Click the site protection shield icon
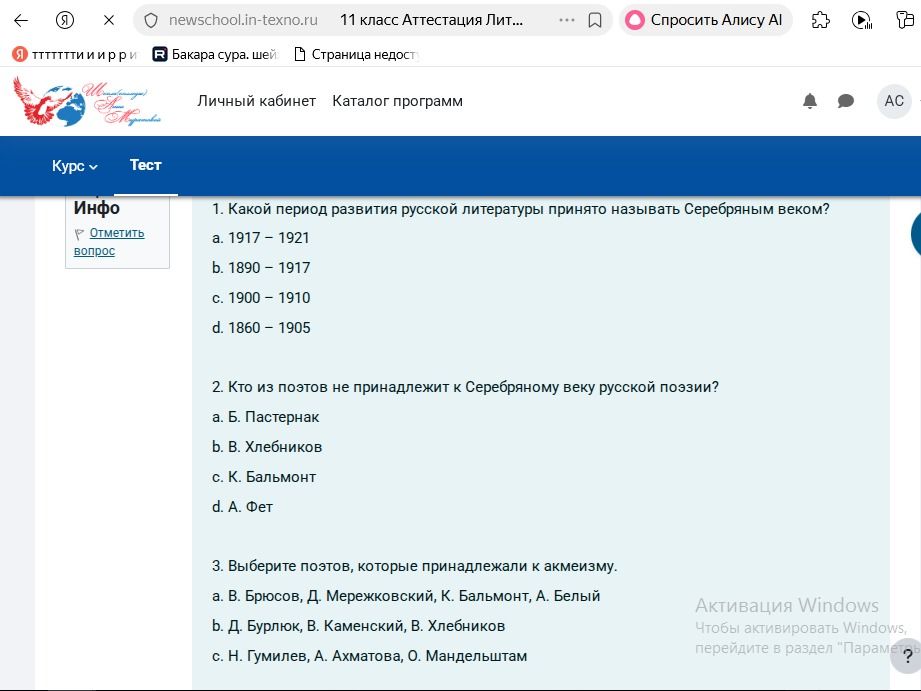 click(x=151, y=21)
